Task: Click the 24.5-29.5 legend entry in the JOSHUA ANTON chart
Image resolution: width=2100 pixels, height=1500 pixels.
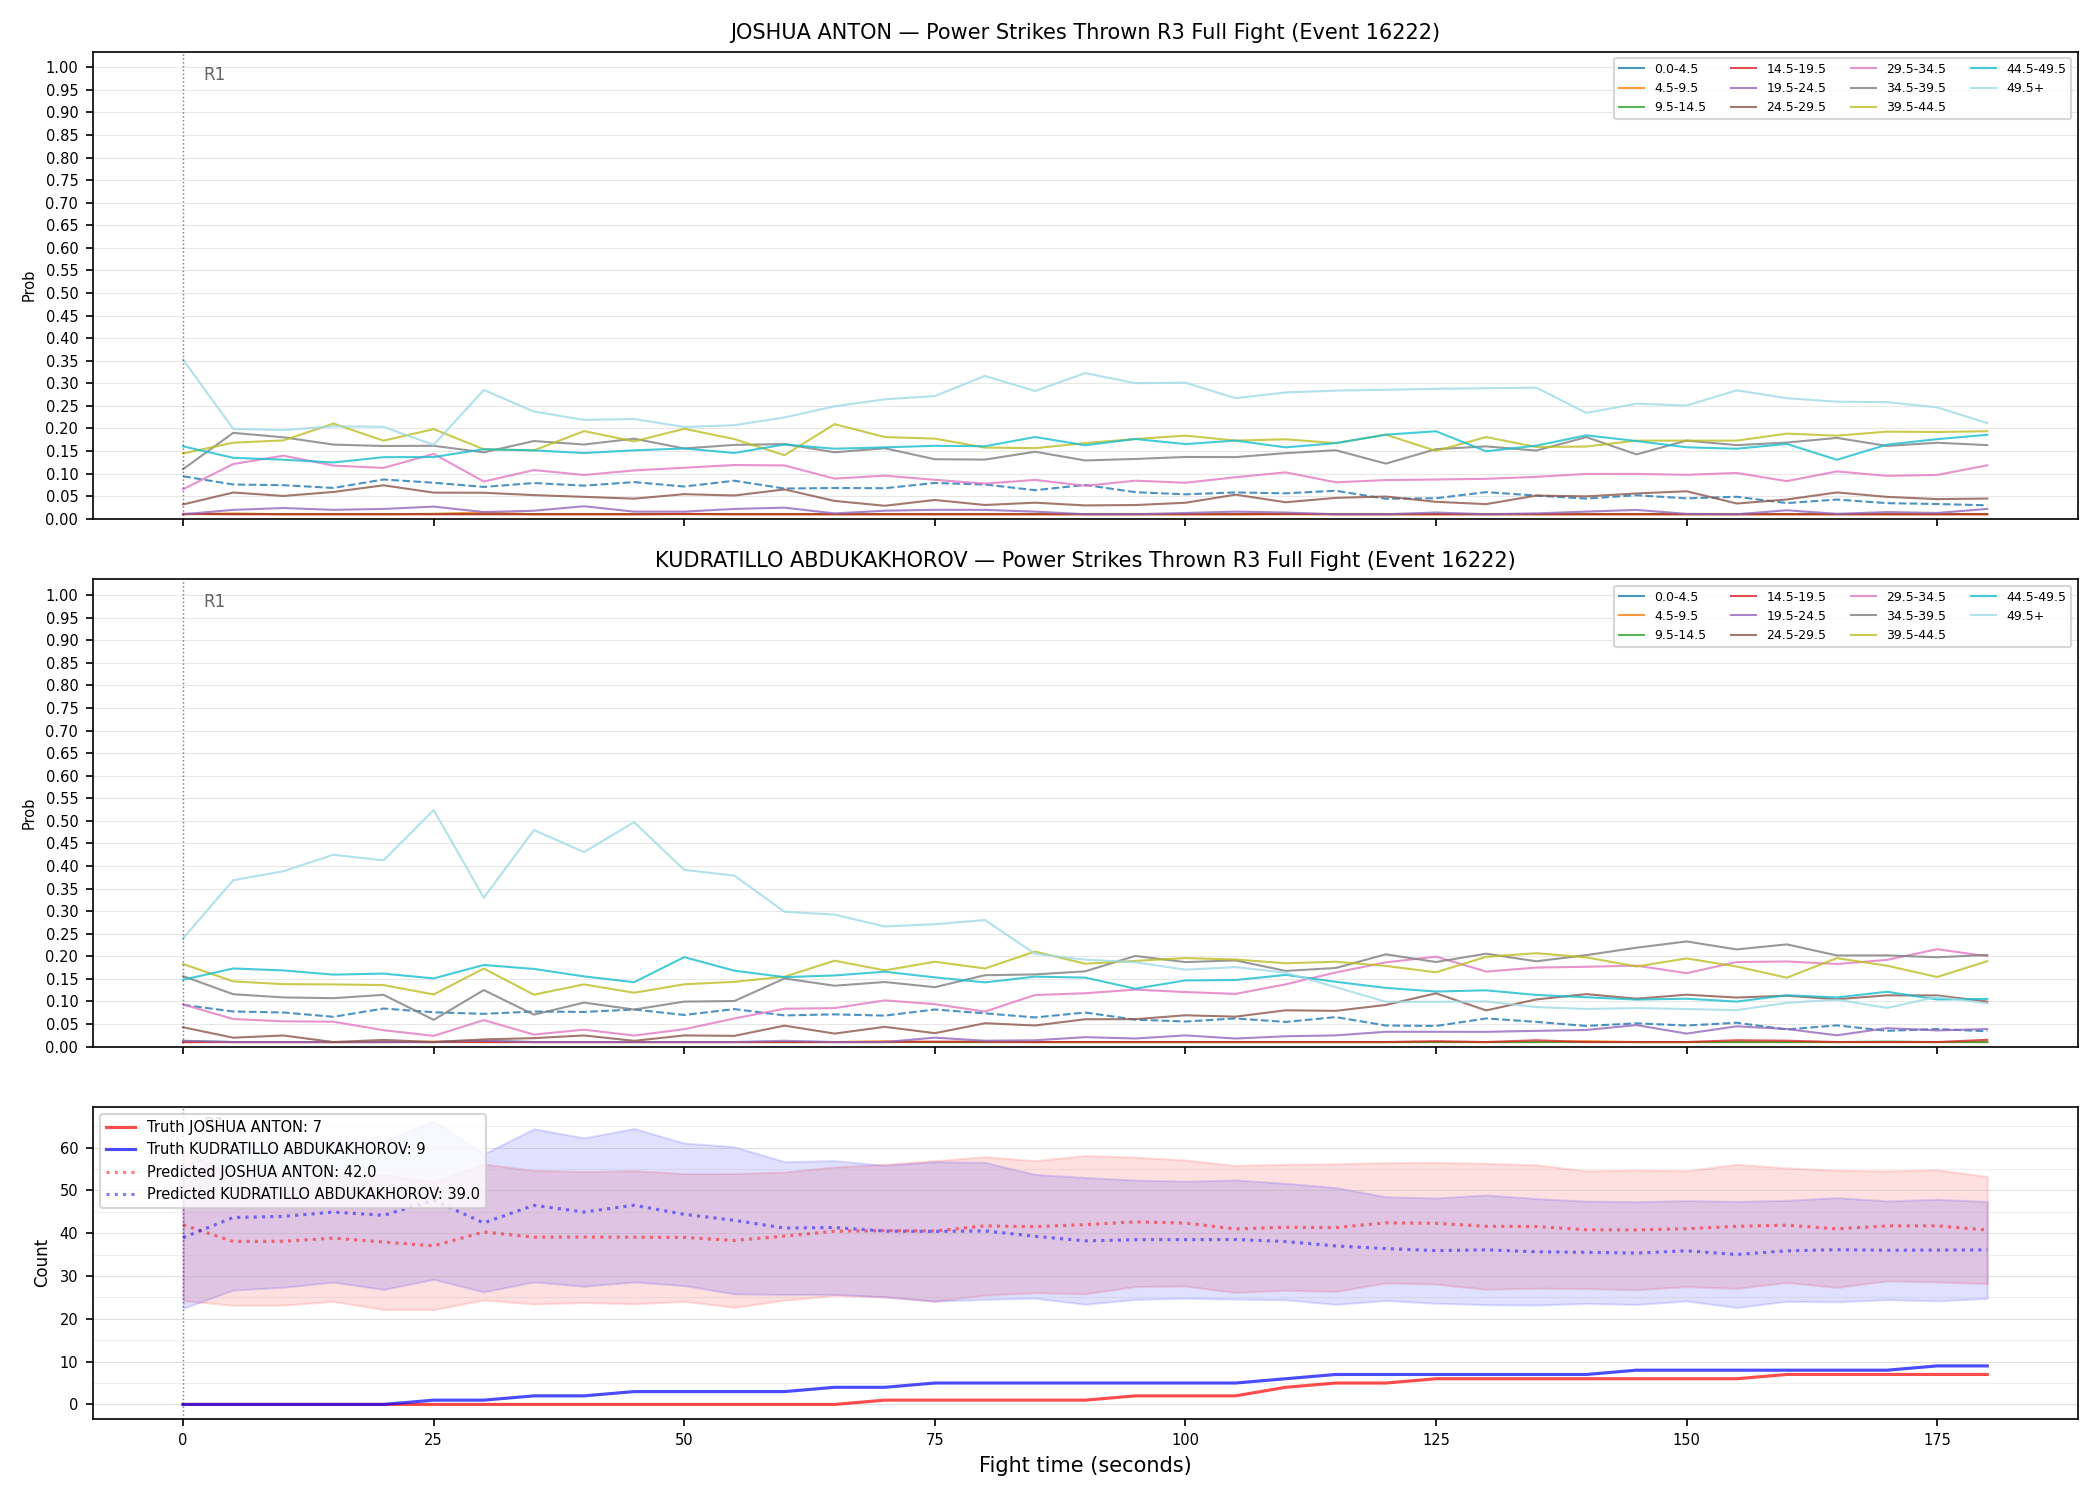Action: 1778,107
